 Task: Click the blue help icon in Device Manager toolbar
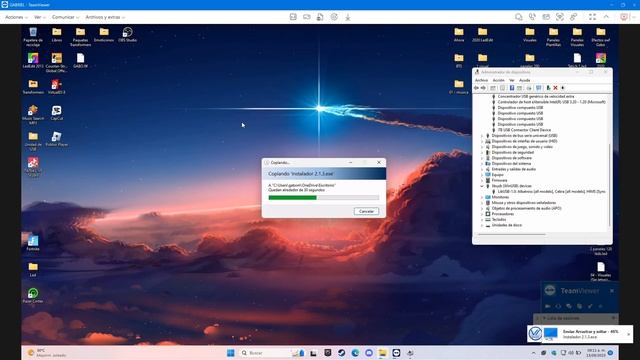click(511, 88)
